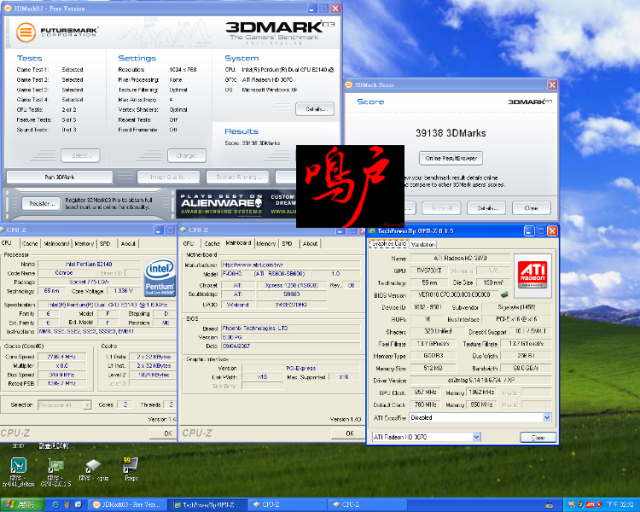Click the 1024 x 768 resolution value
This screenshot has height=512, width=640.
(183, 70)
